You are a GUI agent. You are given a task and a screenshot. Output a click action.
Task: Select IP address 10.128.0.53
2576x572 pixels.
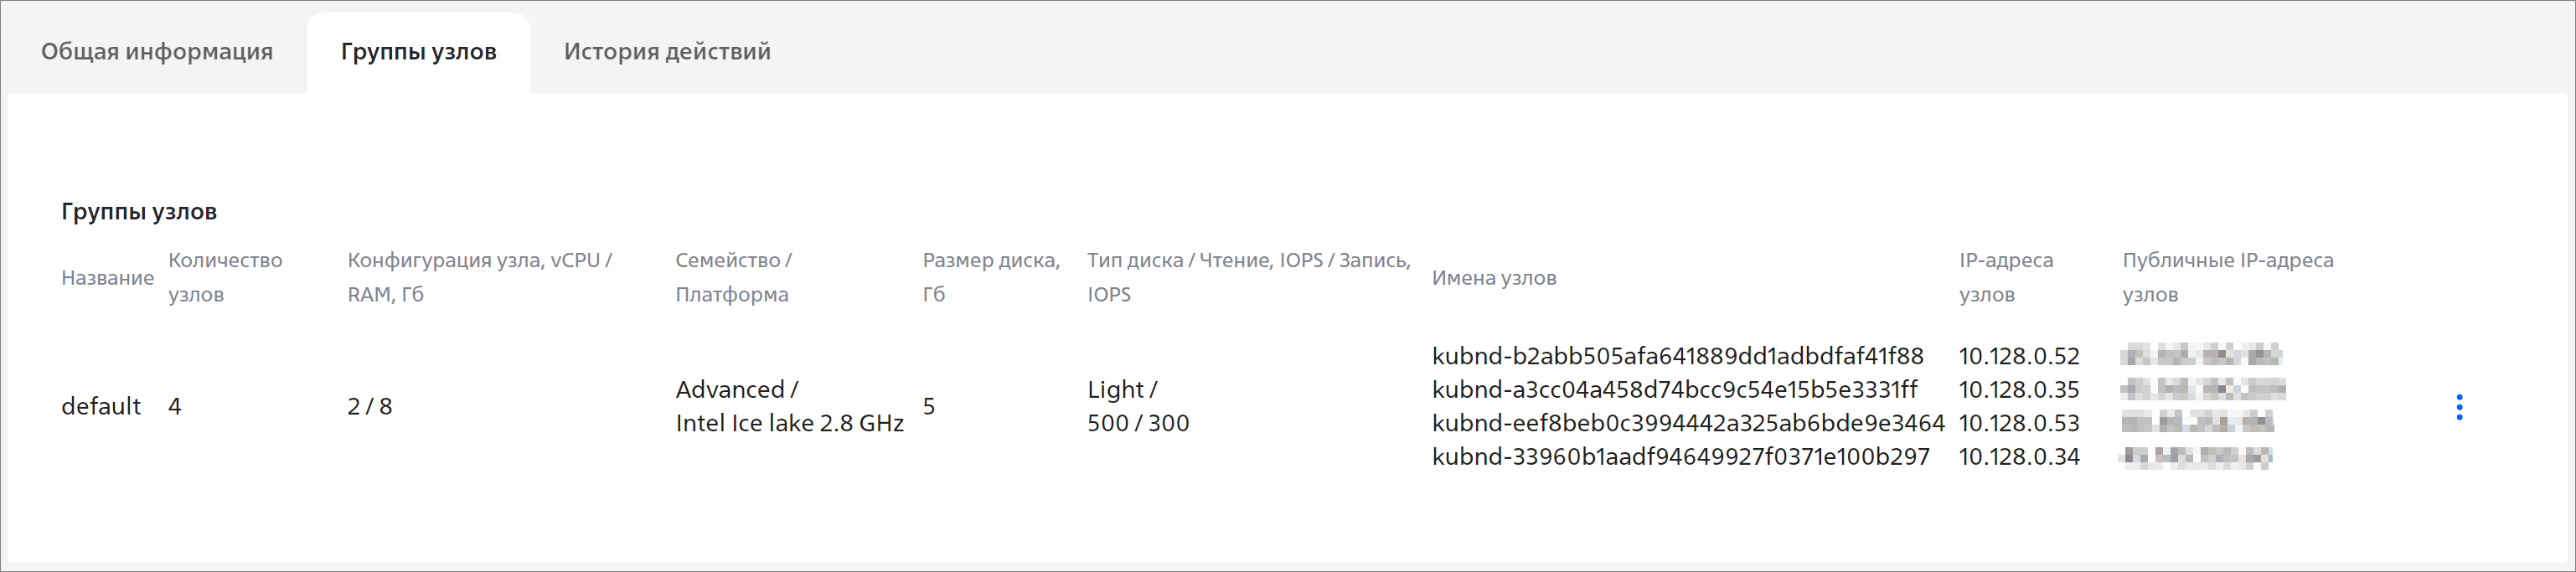(x=2019, y=423)
